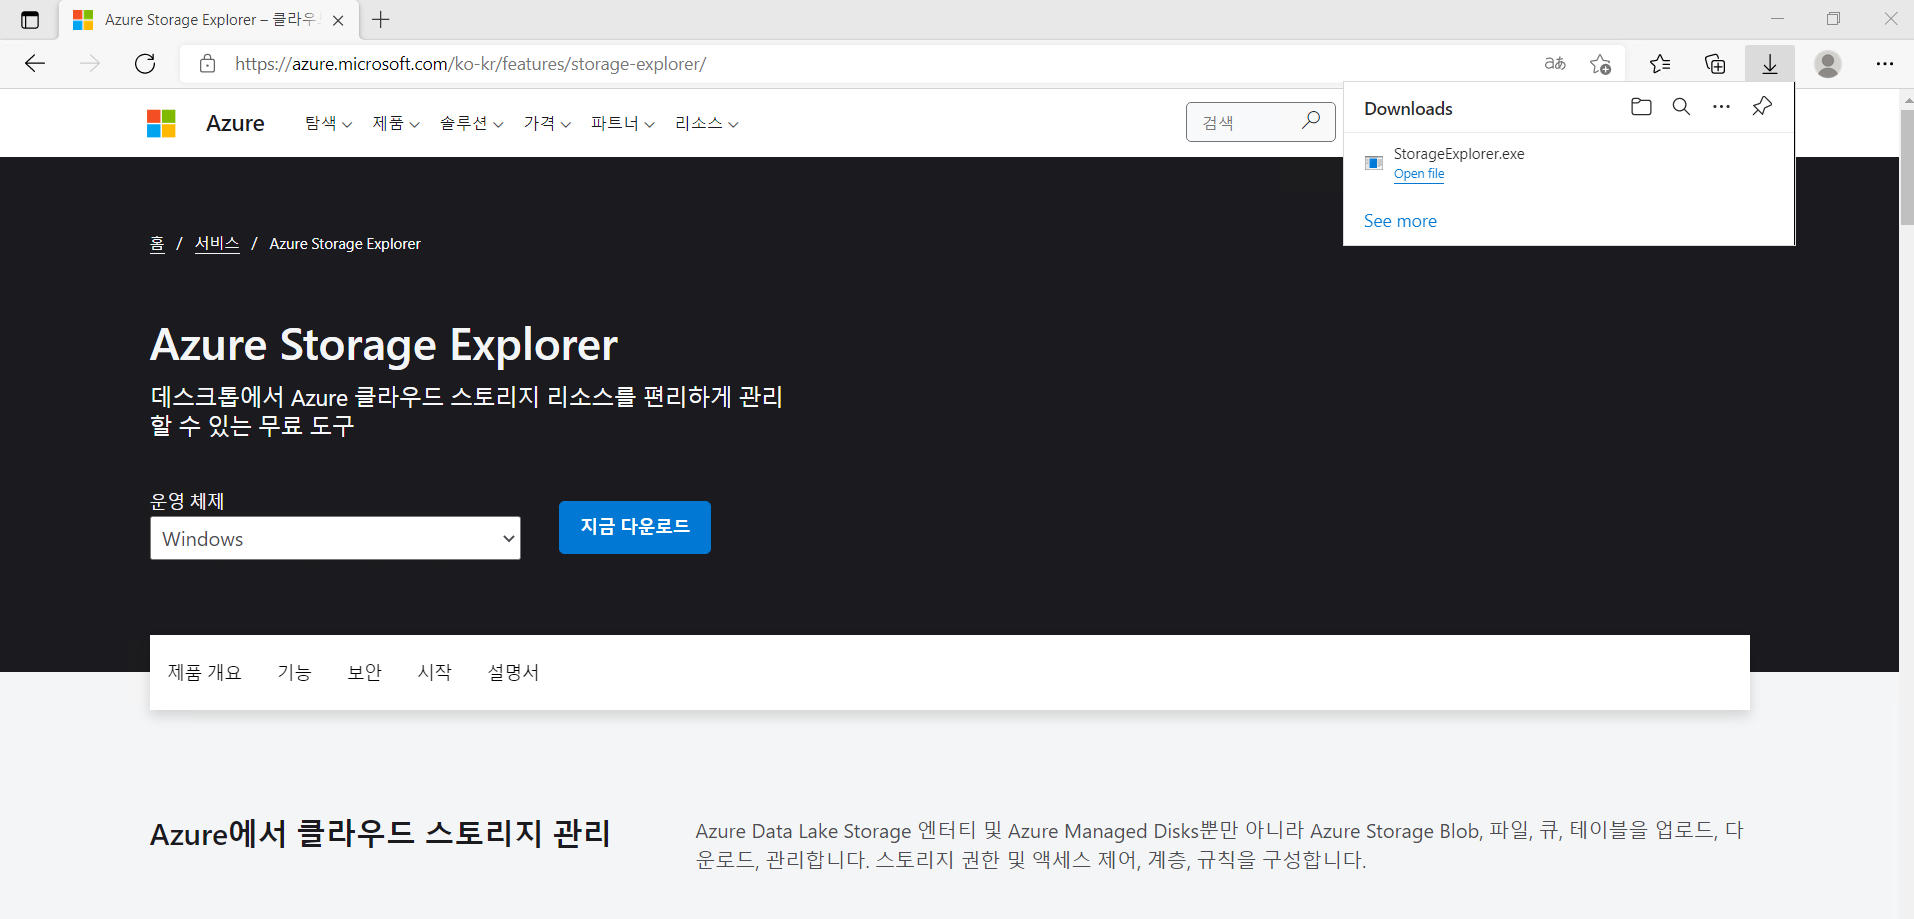This screenshot has height=919, width=1914.
Task: Click the StorageExplorer.exe file name
Action: [1459, 154]
